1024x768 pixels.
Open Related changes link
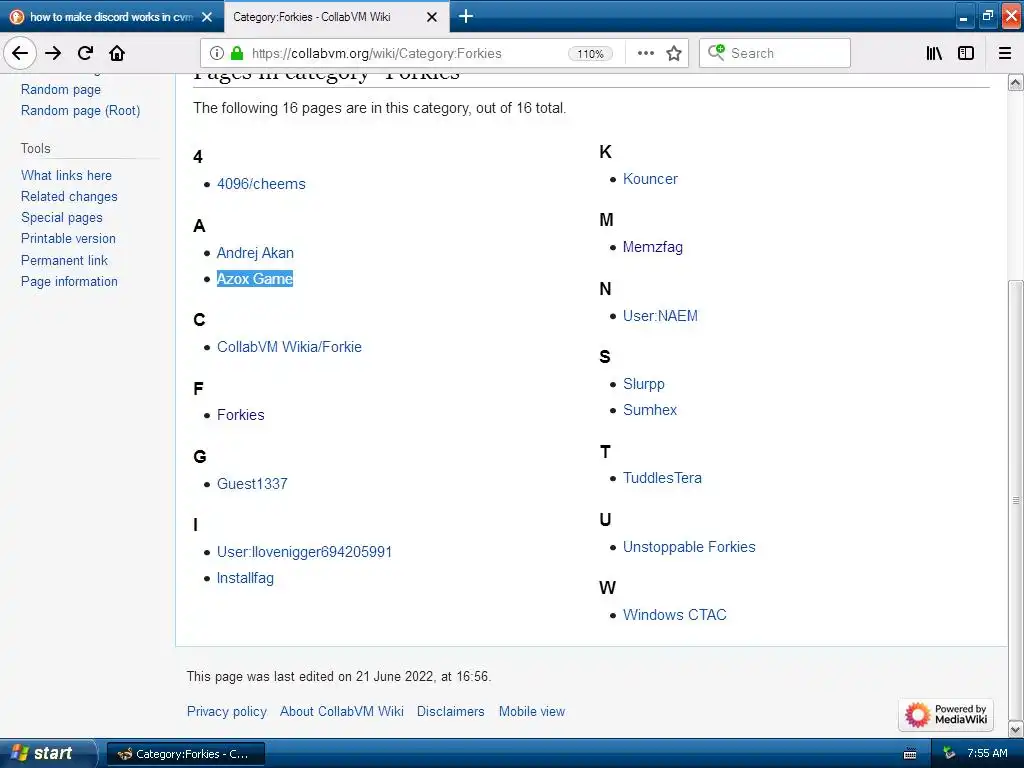tap(69, 197)
